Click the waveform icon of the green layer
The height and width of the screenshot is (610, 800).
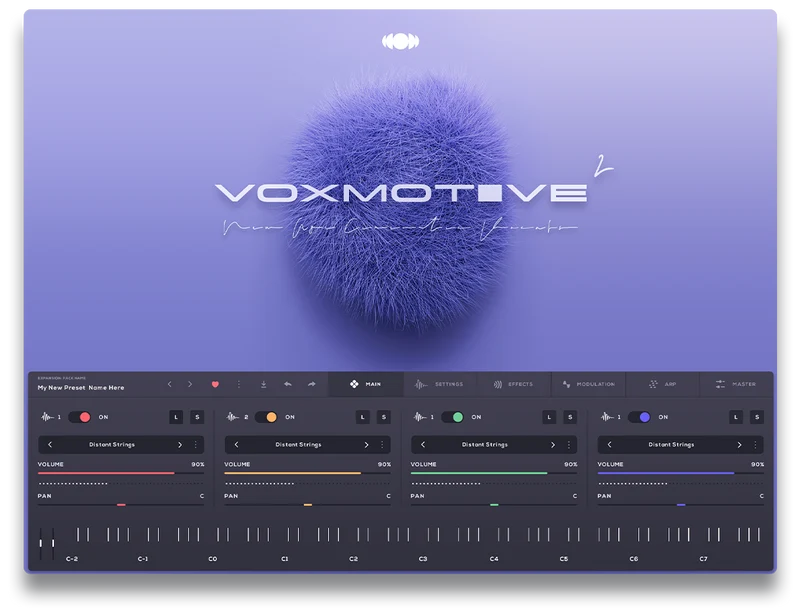pos(419,417)
